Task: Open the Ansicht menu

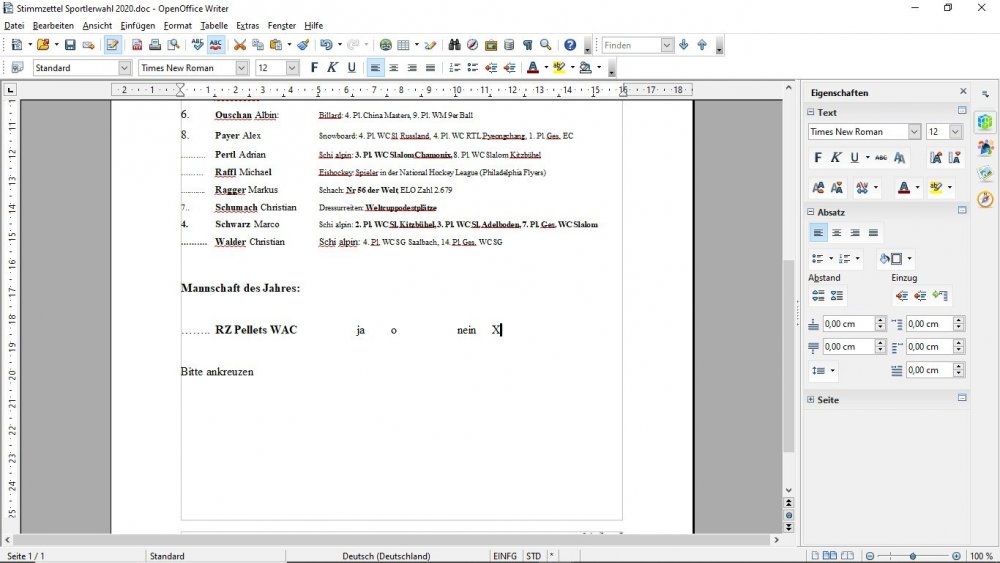Action: pyautogui.click(x=97, y=26)
